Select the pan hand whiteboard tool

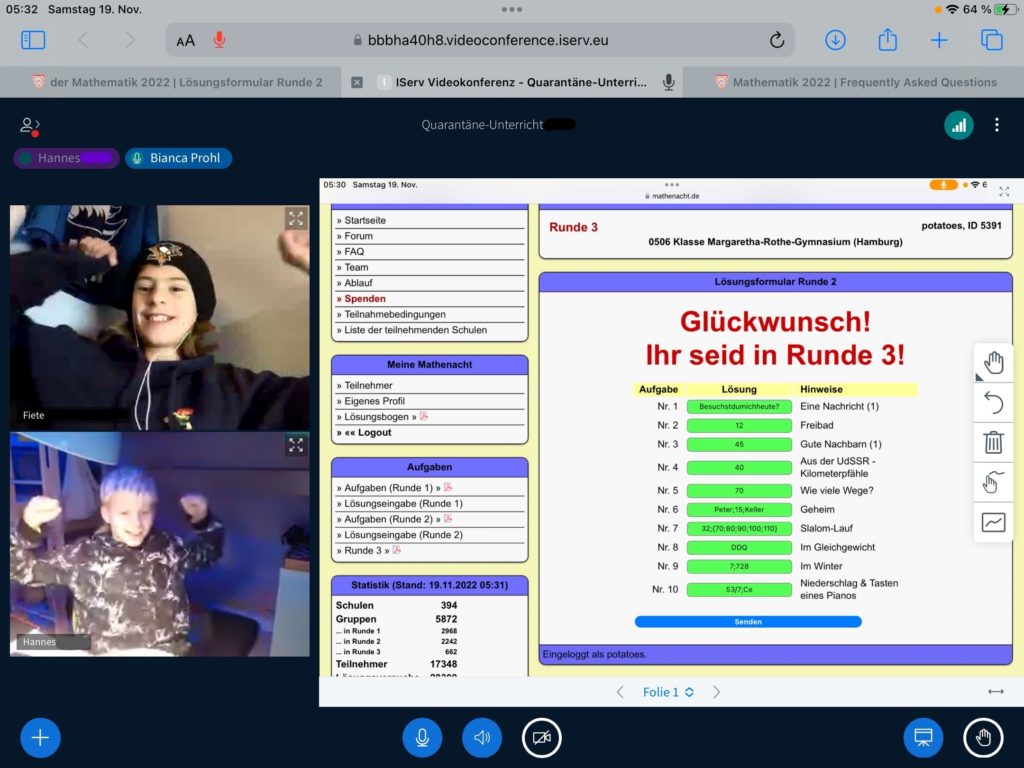pyautogui.click(x=993, y=362)
